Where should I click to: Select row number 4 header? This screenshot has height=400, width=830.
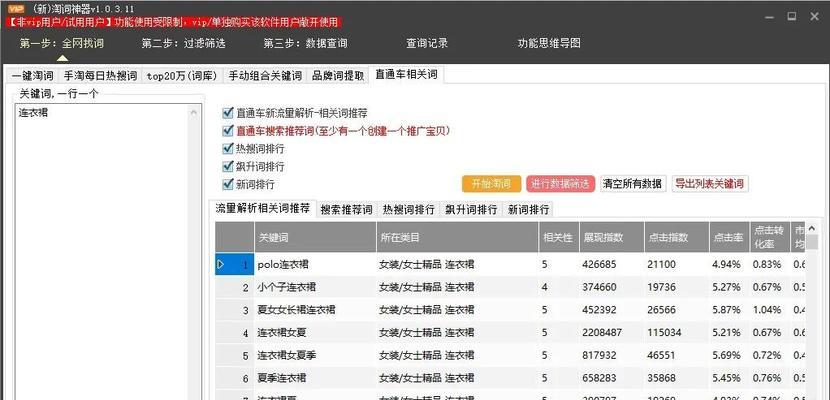234,333
